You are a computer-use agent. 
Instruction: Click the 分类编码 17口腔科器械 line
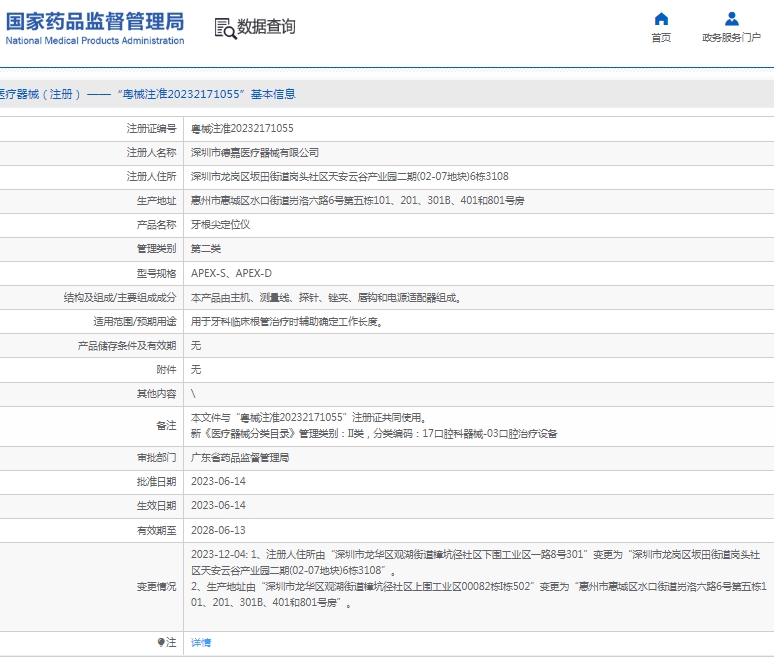pos(374,433)
